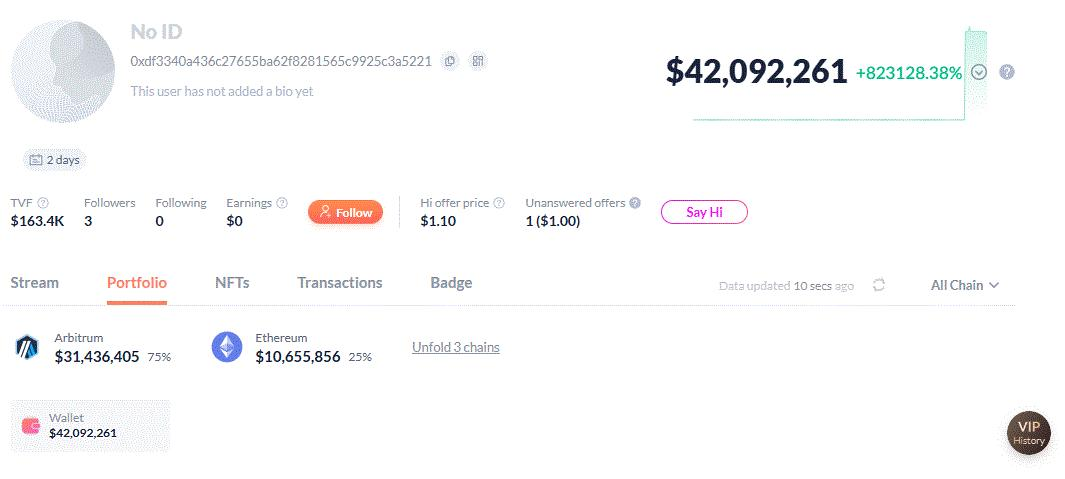Click the profile avatar
Viewport: 1065px width, 479px height.
tap(62, 71)
